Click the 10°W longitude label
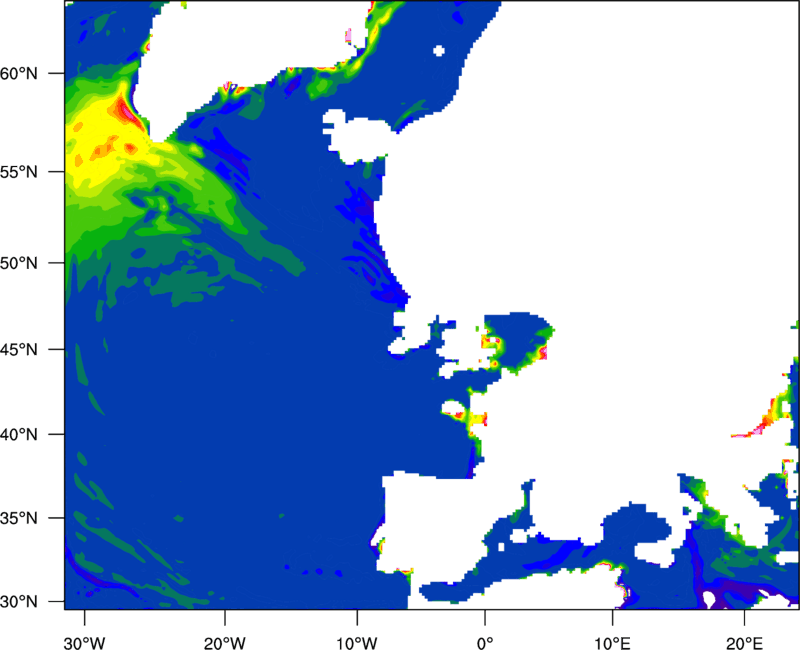This screenshot has width=800, height=650. [x=357, y=643]
